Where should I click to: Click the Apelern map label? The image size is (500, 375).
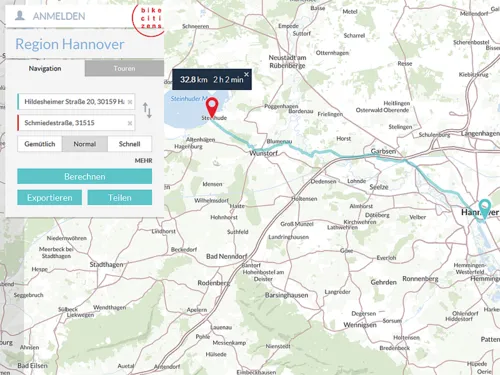tap(197, 310)
